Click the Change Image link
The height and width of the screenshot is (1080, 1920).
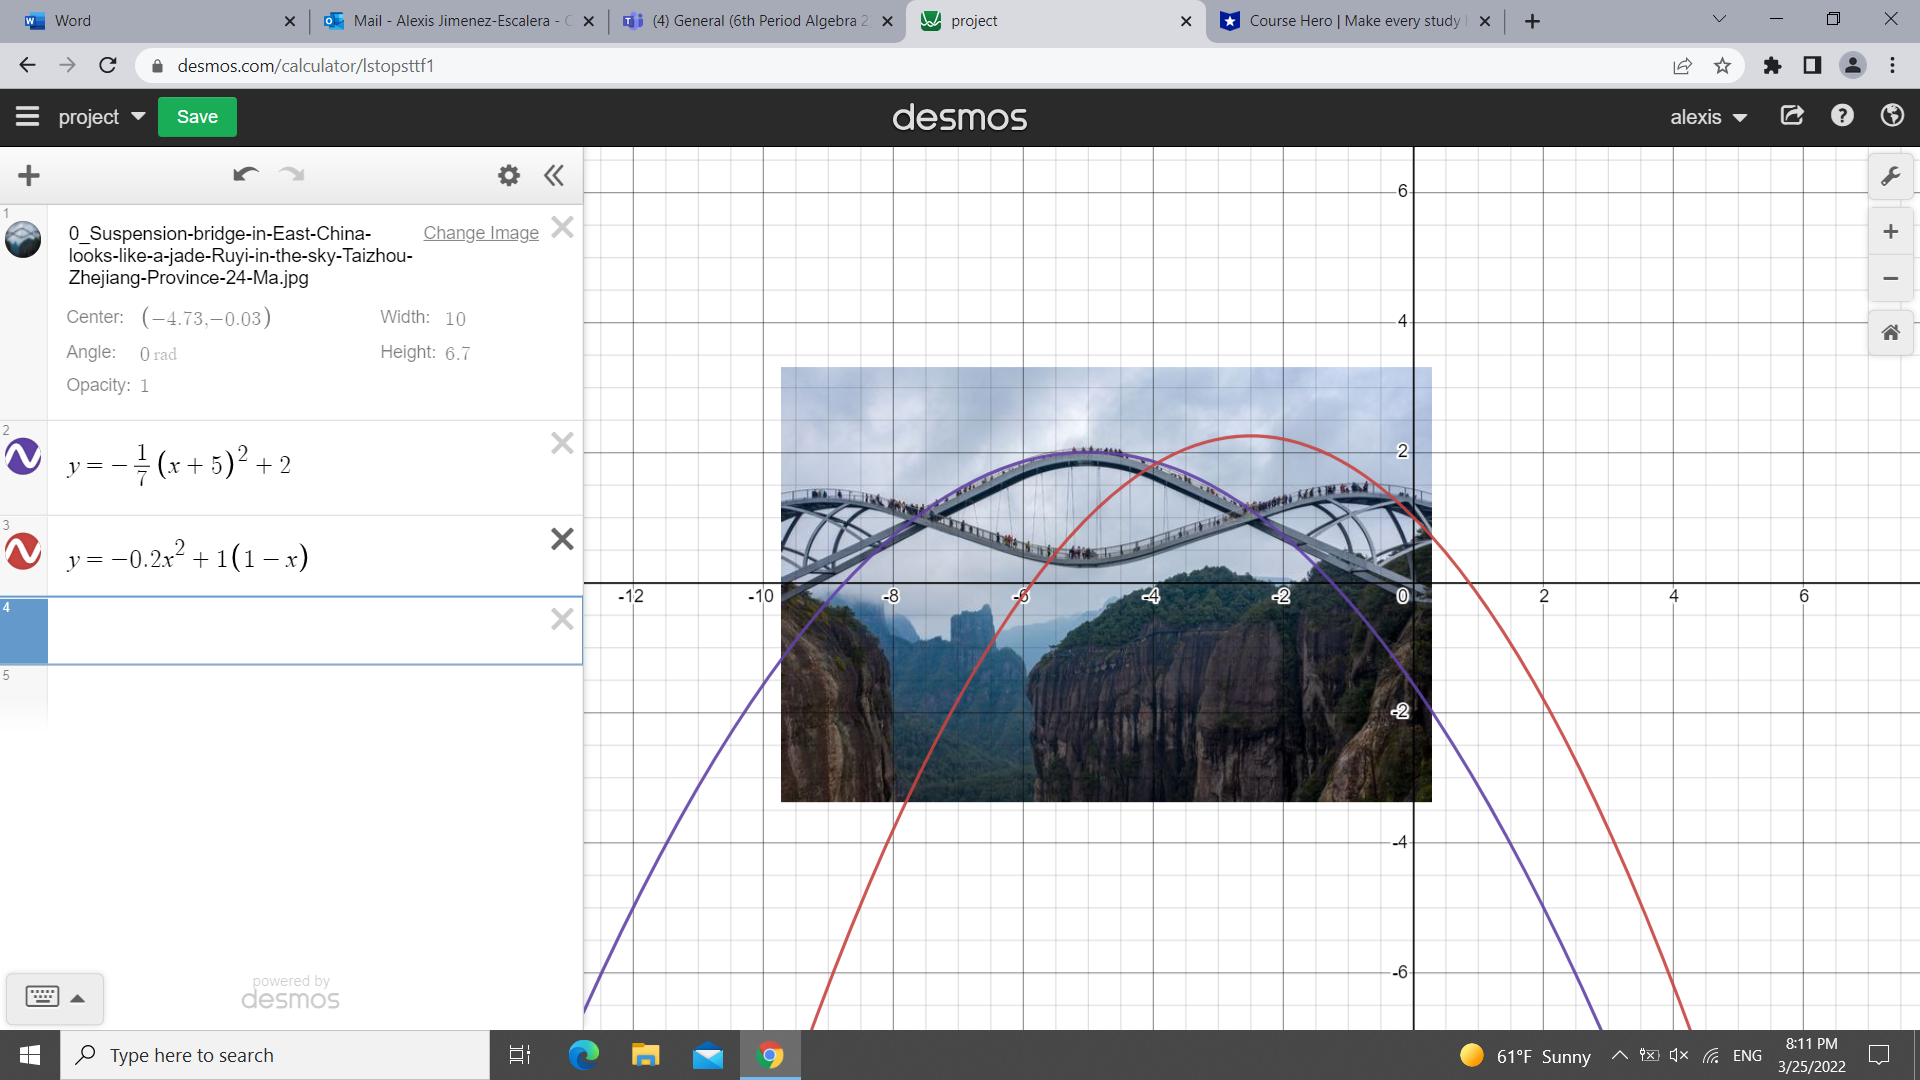pos(480,233)
